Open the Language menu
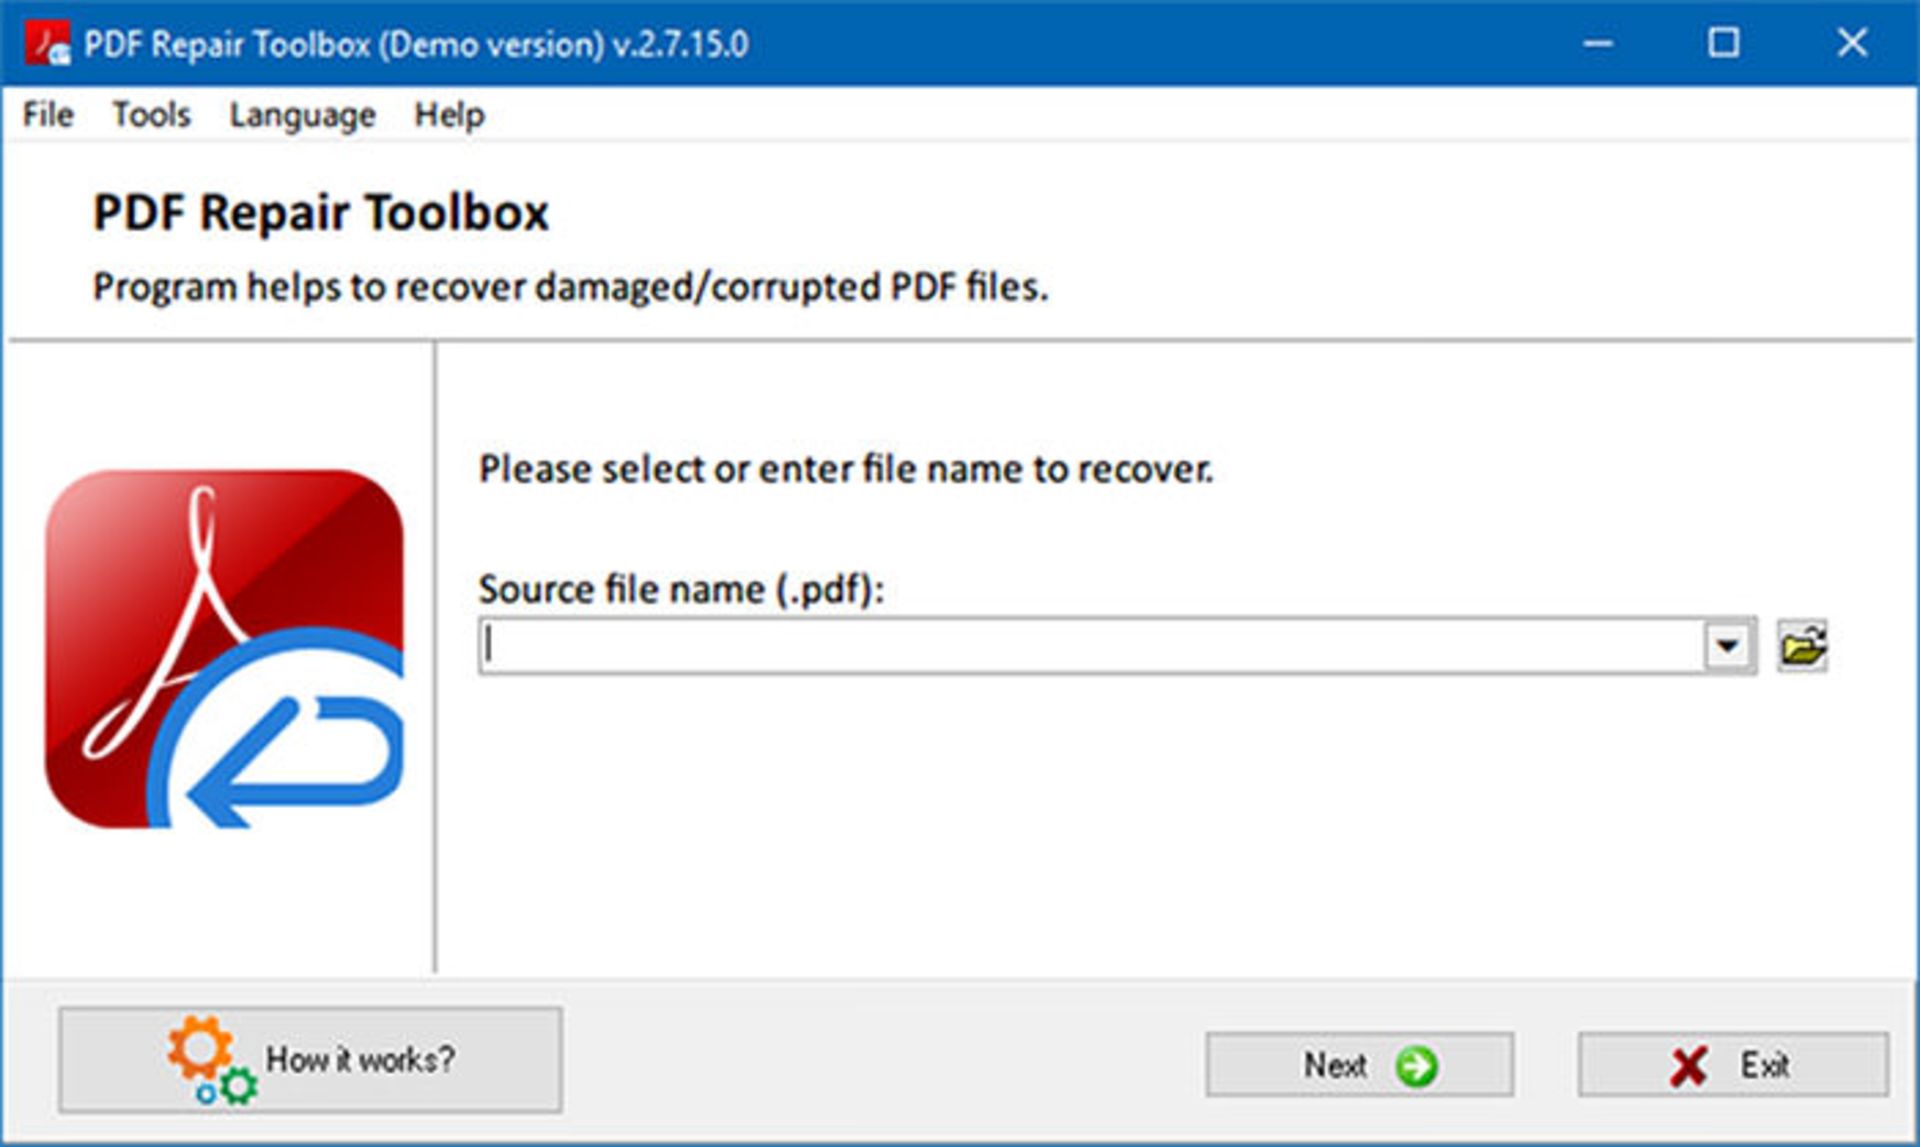 (x=302, y=115)
